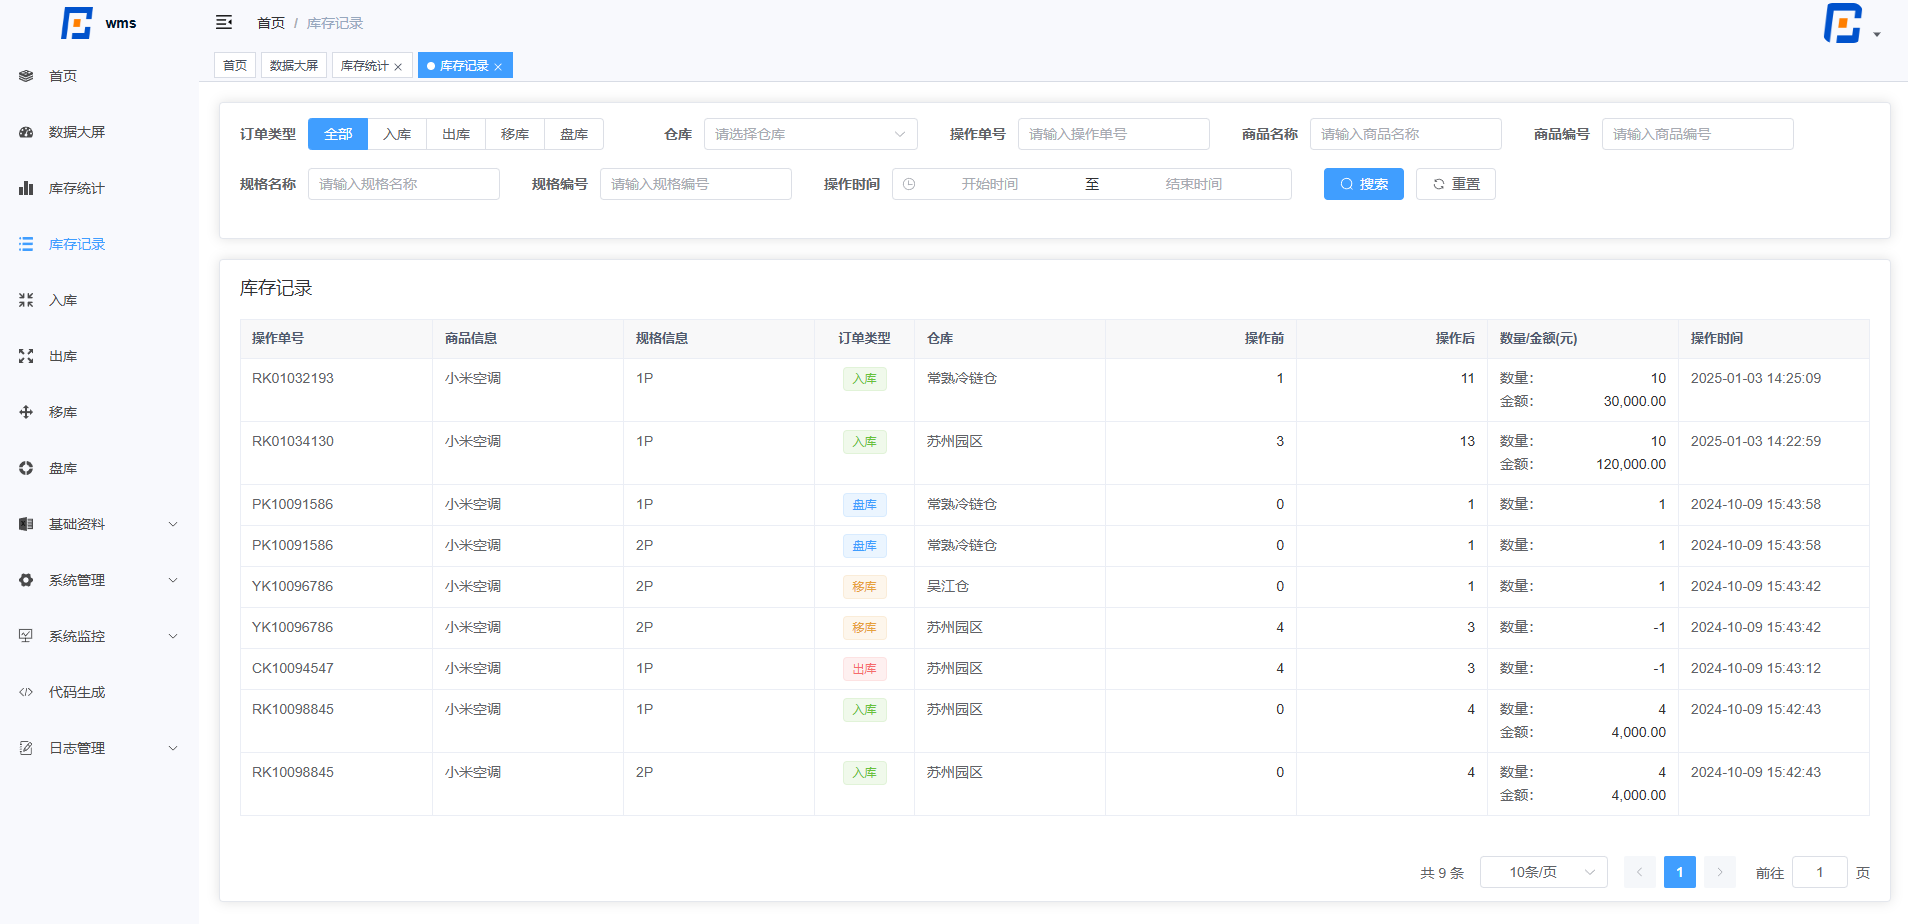Viewport: 1908px width, 924px height.
Task: Click the 首页 home icon in sidebar
Action: point(26,76)
